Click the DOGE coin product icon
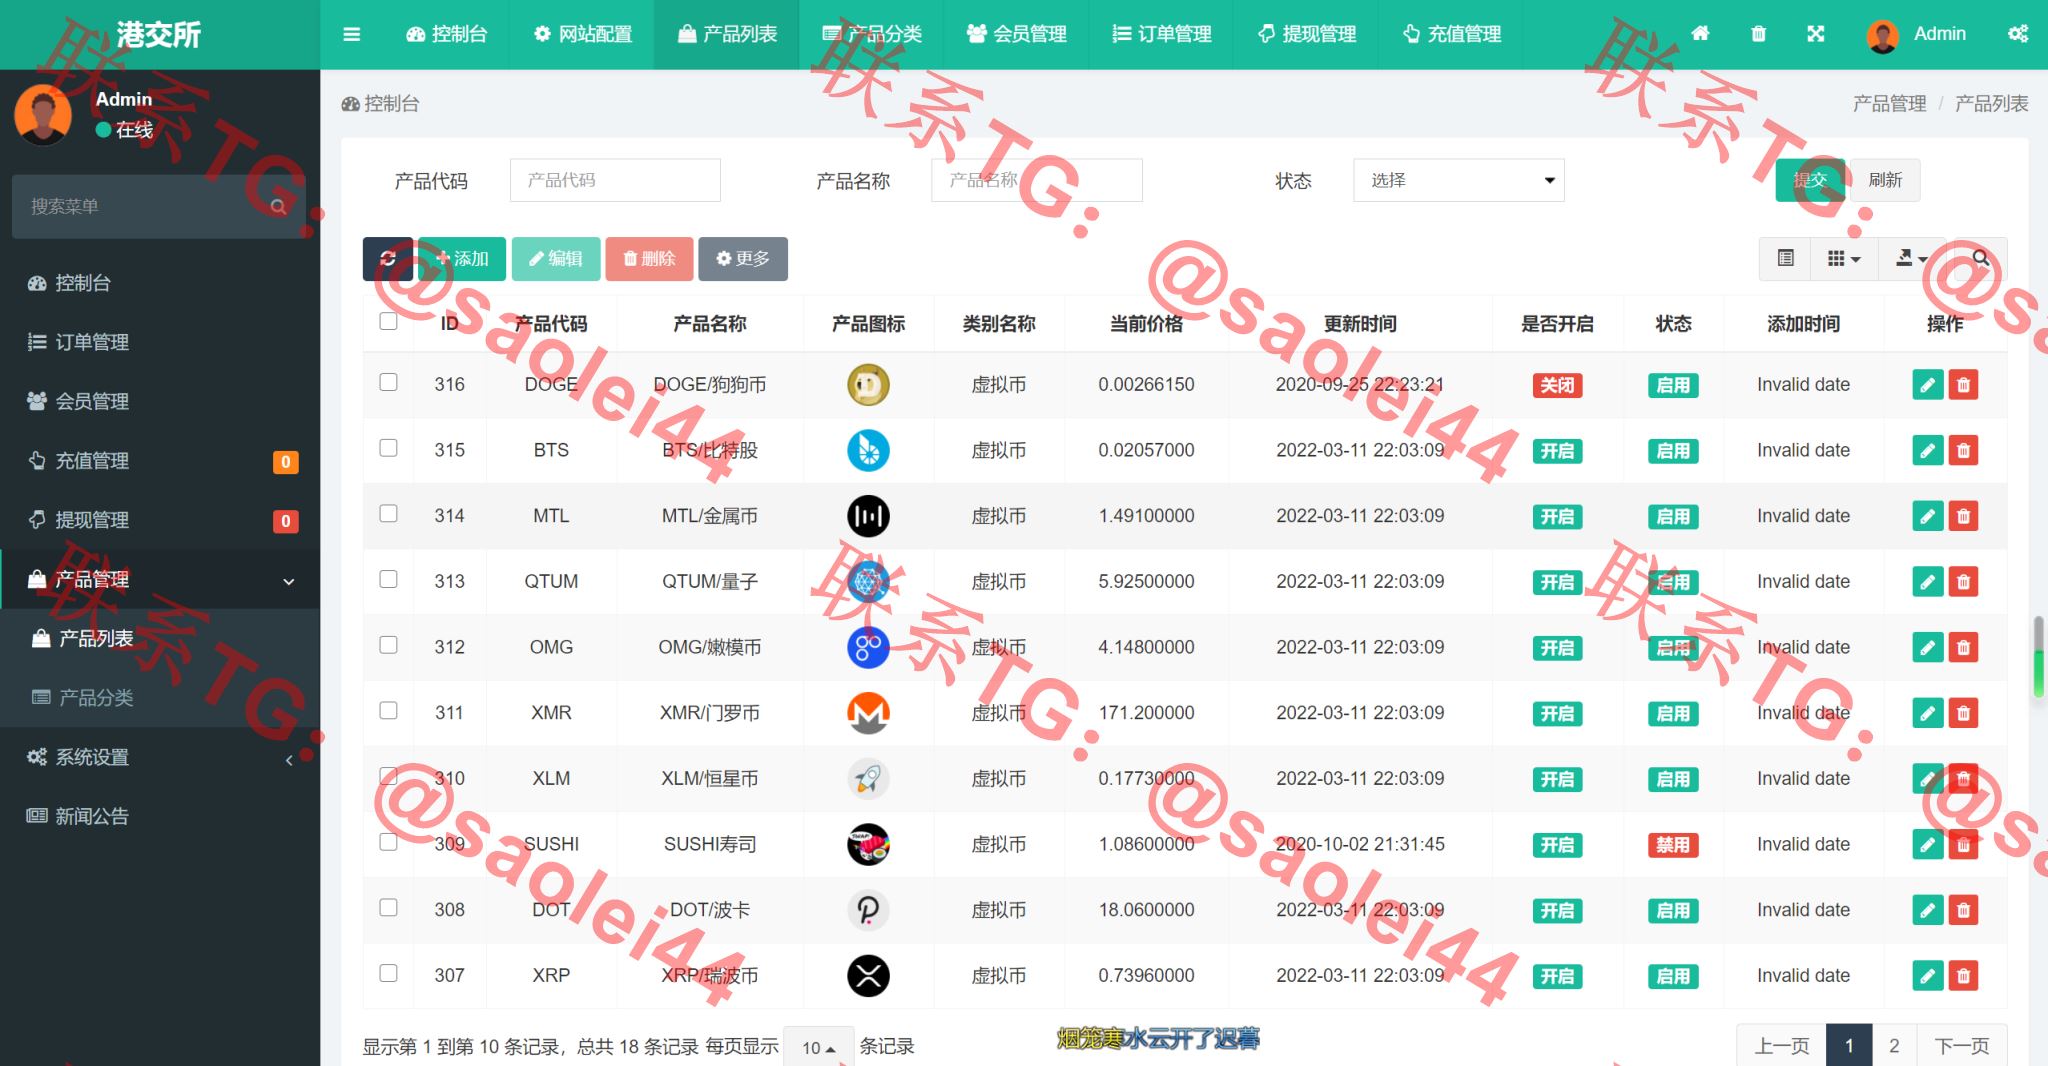Image resolution: width=2048 pixels, height=1066 pixels. [868, 385]
